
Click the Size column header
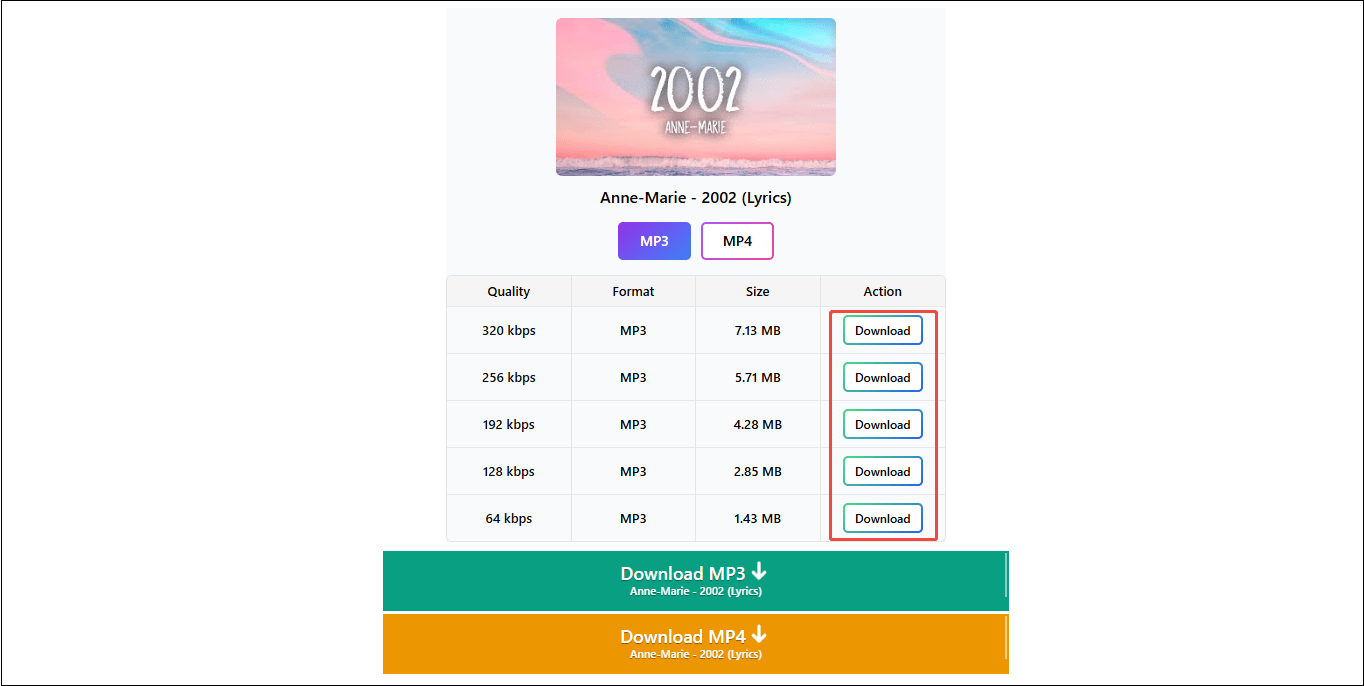pyautogui.click(x=757, y=291)
